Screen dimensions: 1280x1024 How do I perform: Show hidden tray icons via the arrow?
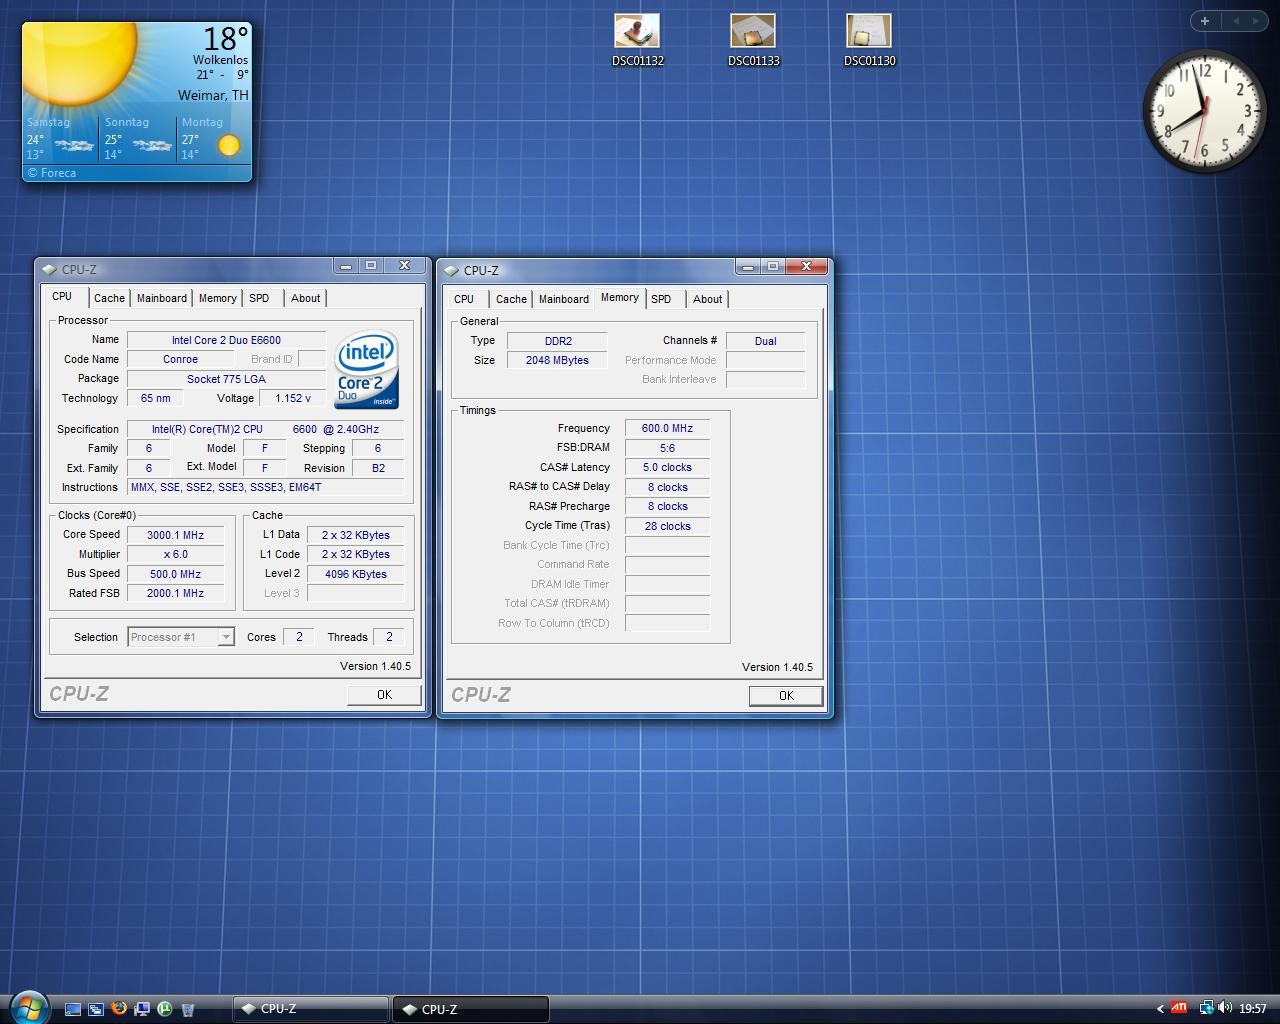point(1160,1009)
